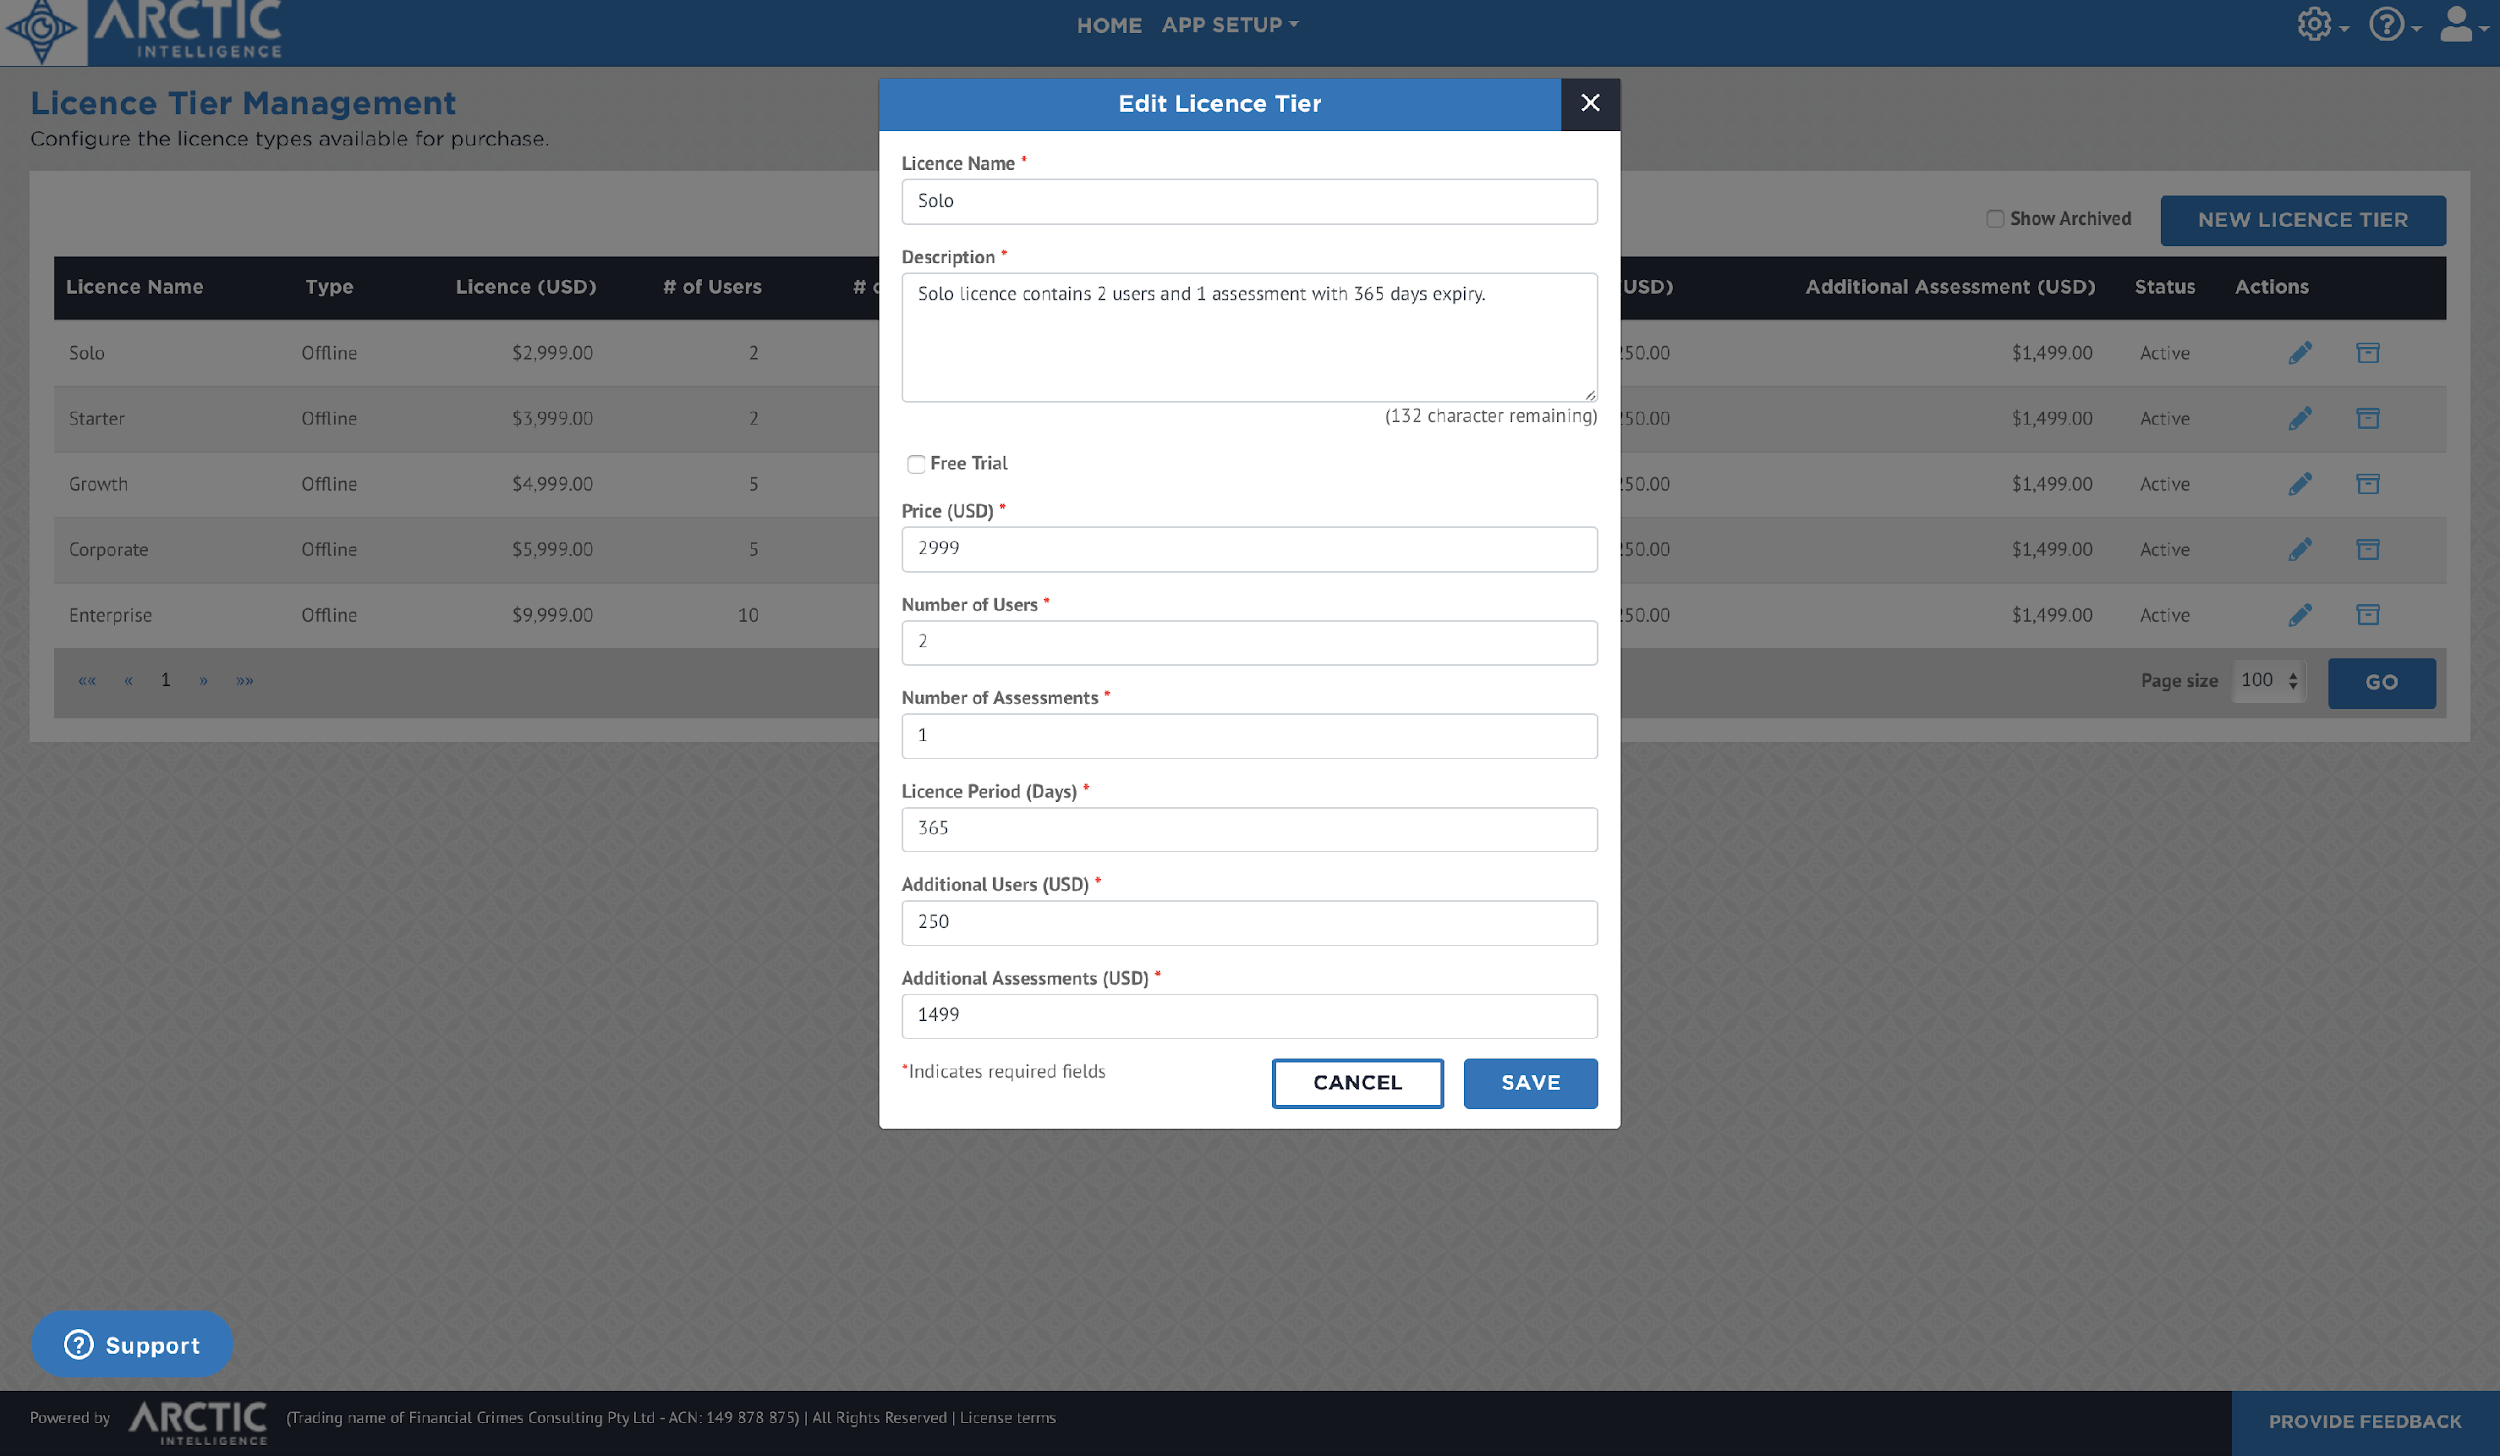This screenshot has width=2500, height=1456.
Task: Click the Licence (USD) column header
Action: pos(526,287)
